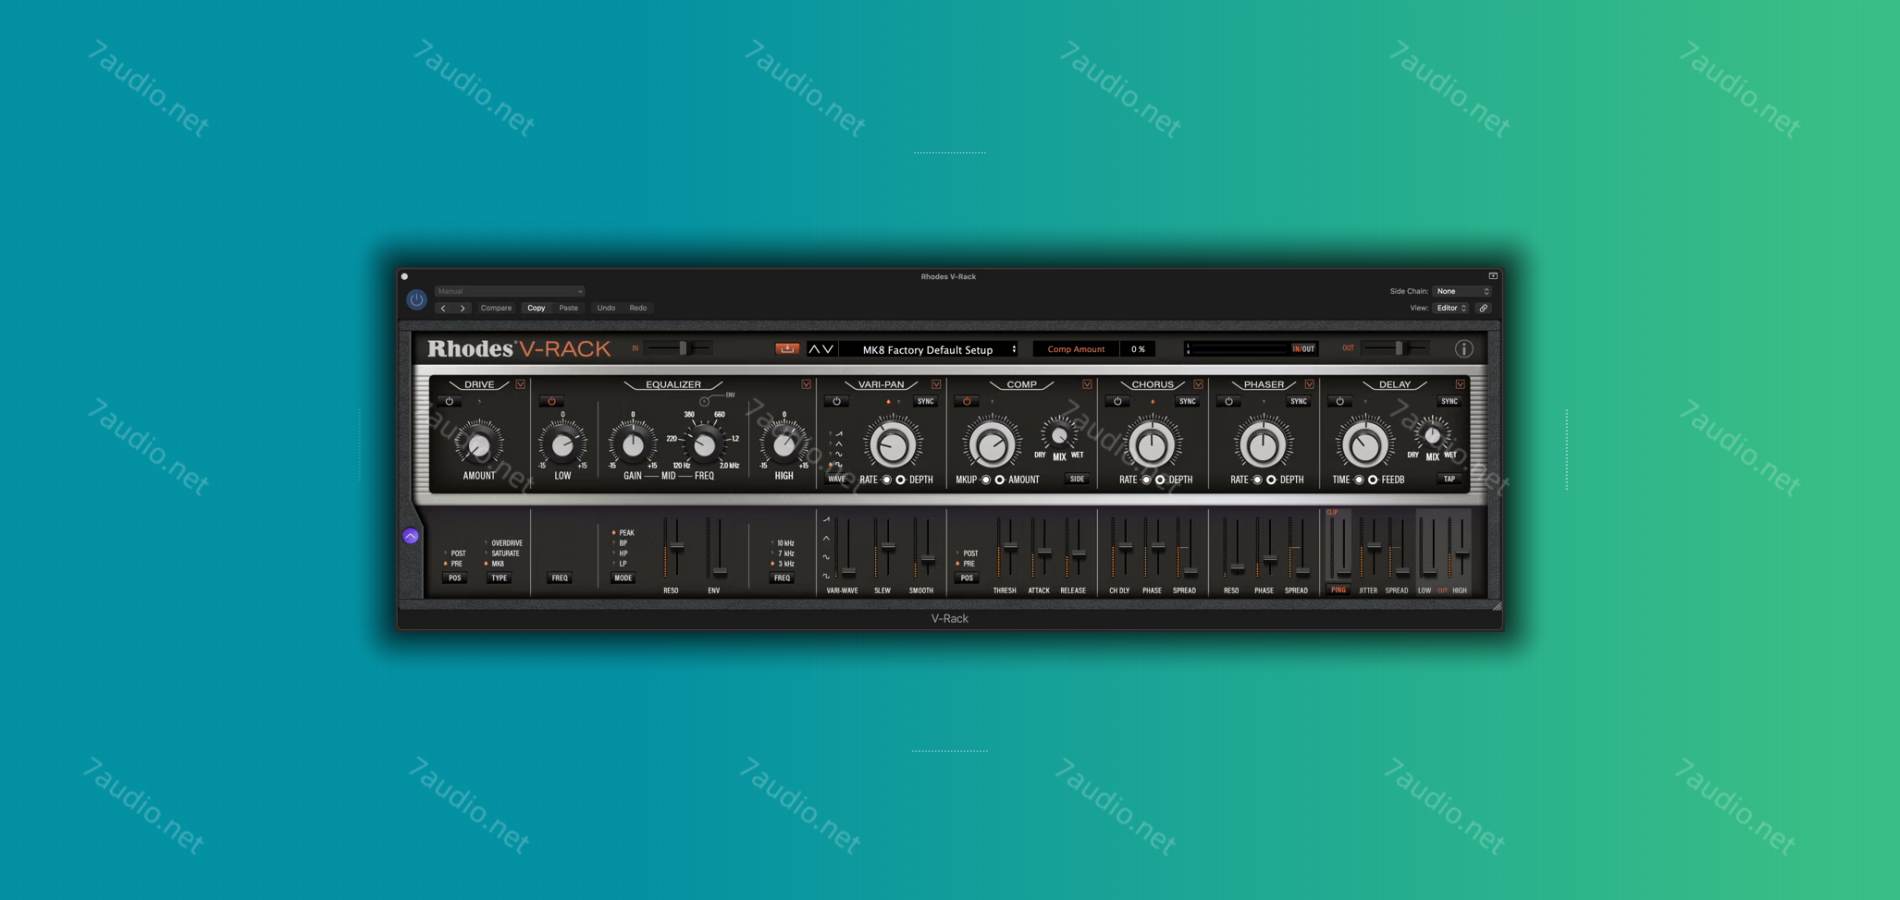Click the Compare button
Image resolution: width=1900 pixels, height=900 pixels.
pyautogui.click(x=496, y=308)
